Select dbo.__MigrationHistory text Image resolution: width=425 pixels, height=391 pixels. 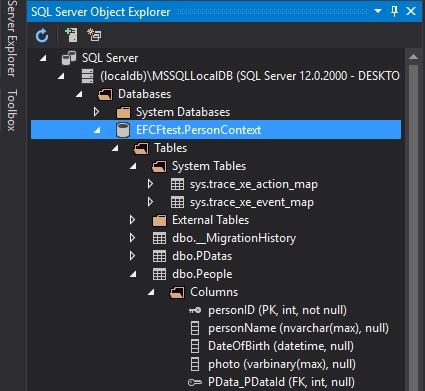(234, 238)
